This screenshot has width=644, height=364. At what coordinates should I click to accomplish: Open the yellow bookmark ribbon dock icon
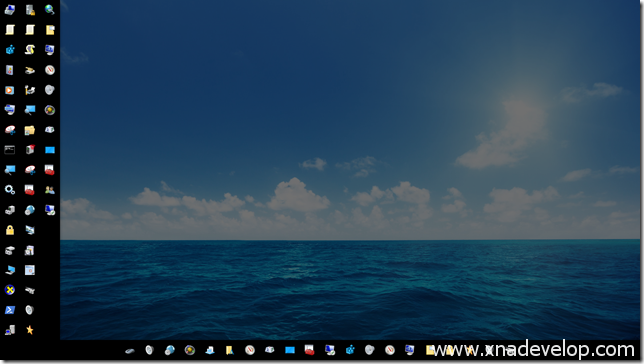click(230, 350)
